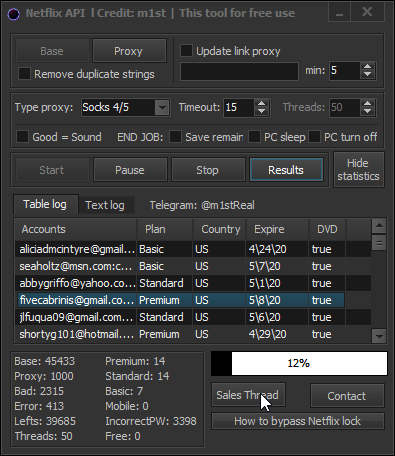
Task: Click the Threads value field
Action: 345,107
